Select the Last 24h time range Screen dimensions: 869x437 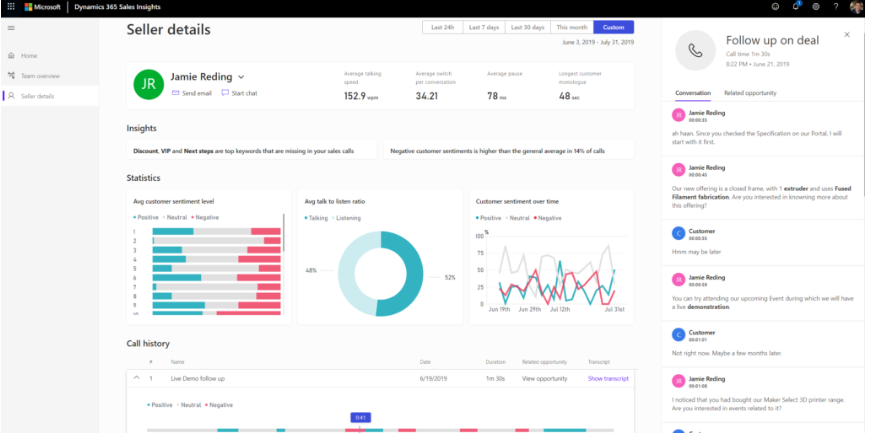pos(443,27)
